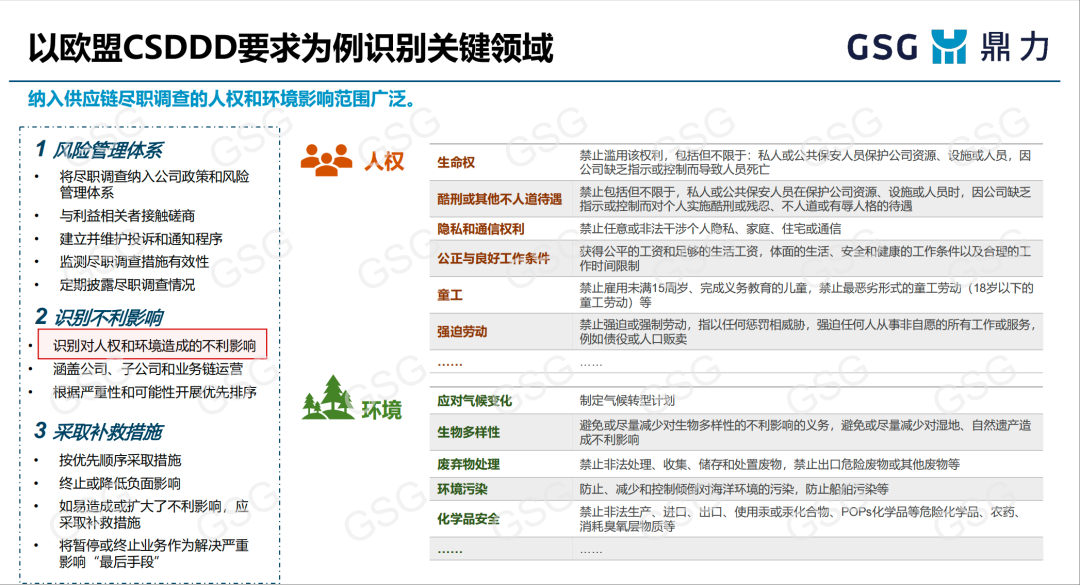This screenshot has height=585, width=1080.
Task: Click the 3 采取补救措施 section heading
Action: (98, 432)
